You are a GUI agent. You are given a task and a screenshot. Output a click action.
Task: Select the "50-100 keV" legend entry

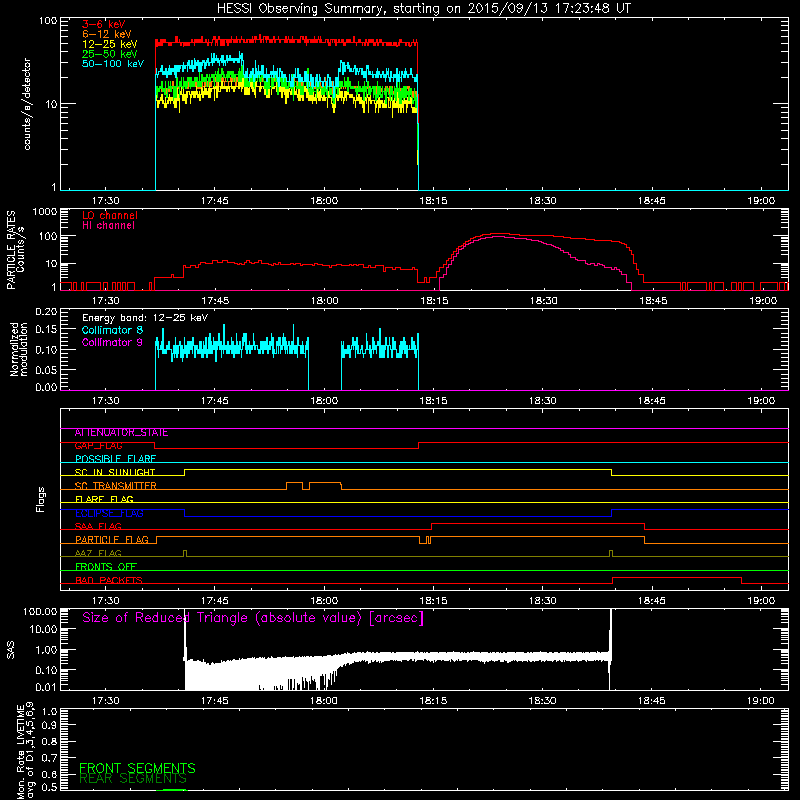point(113,63)
